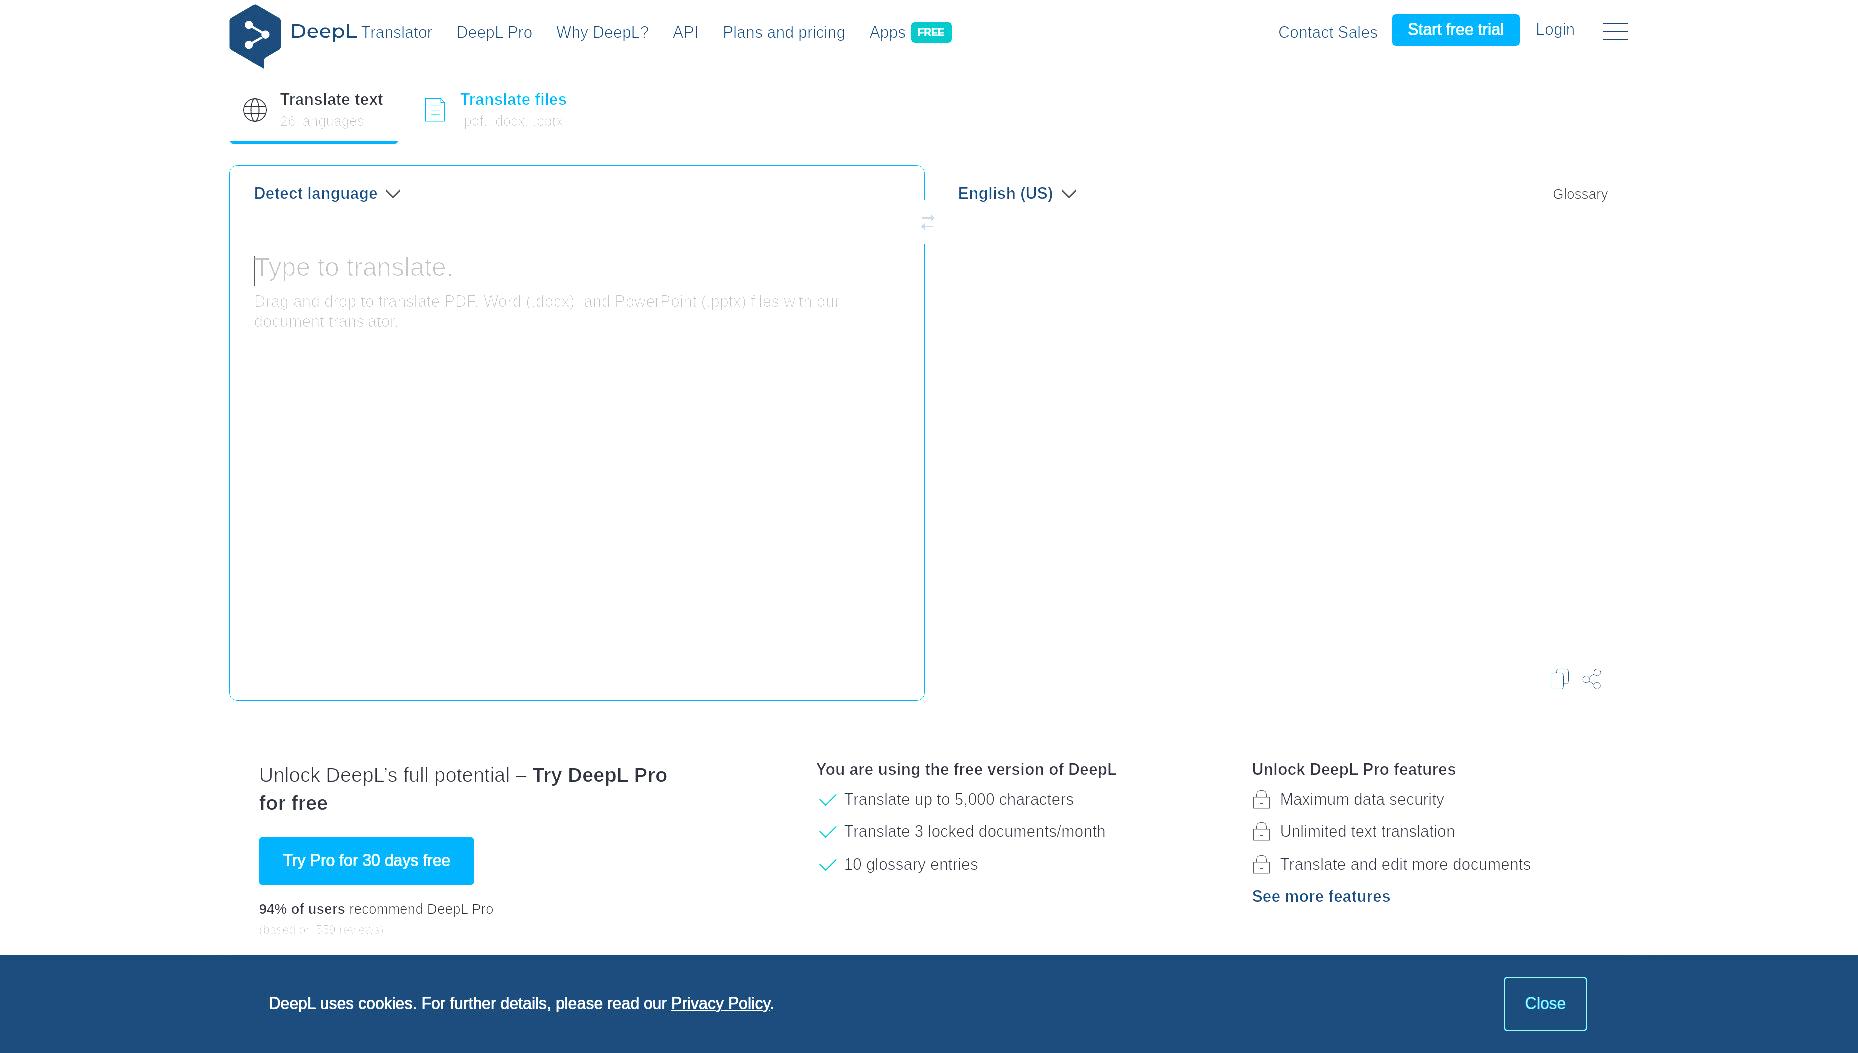Open the Privacy Policy link
1858x1053 pixels.
coord(720,1004)
